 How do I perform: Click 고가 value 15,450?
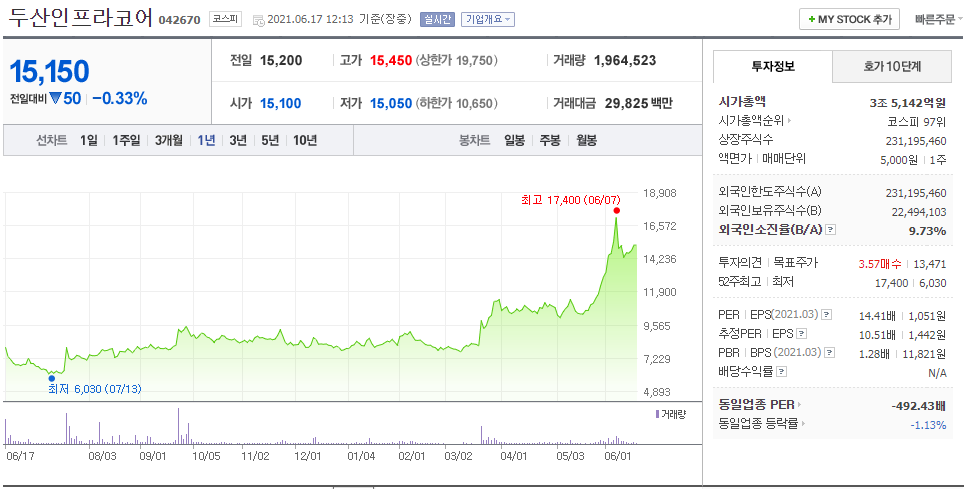point(391,61)
